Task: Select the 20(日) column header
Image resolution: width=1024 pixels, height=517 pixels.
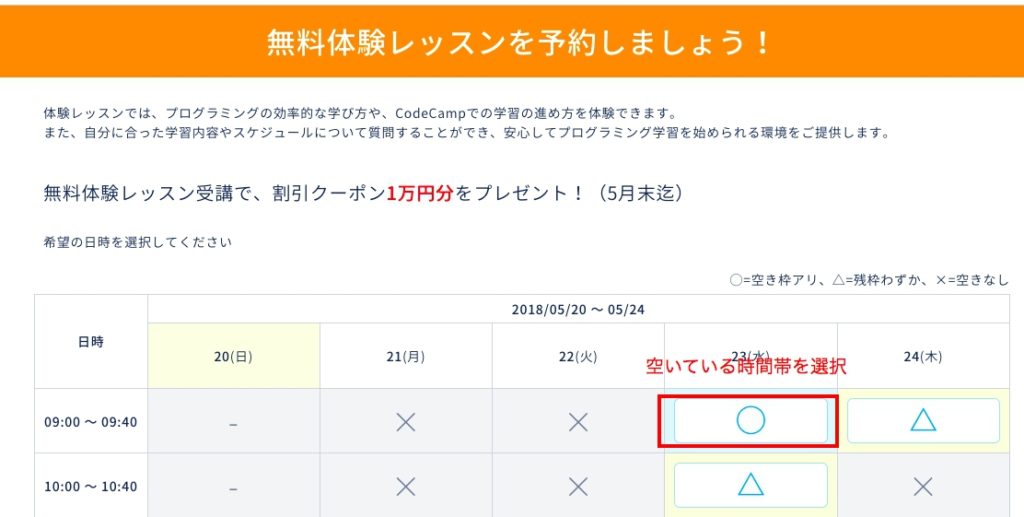Action: tap(233, 357)
